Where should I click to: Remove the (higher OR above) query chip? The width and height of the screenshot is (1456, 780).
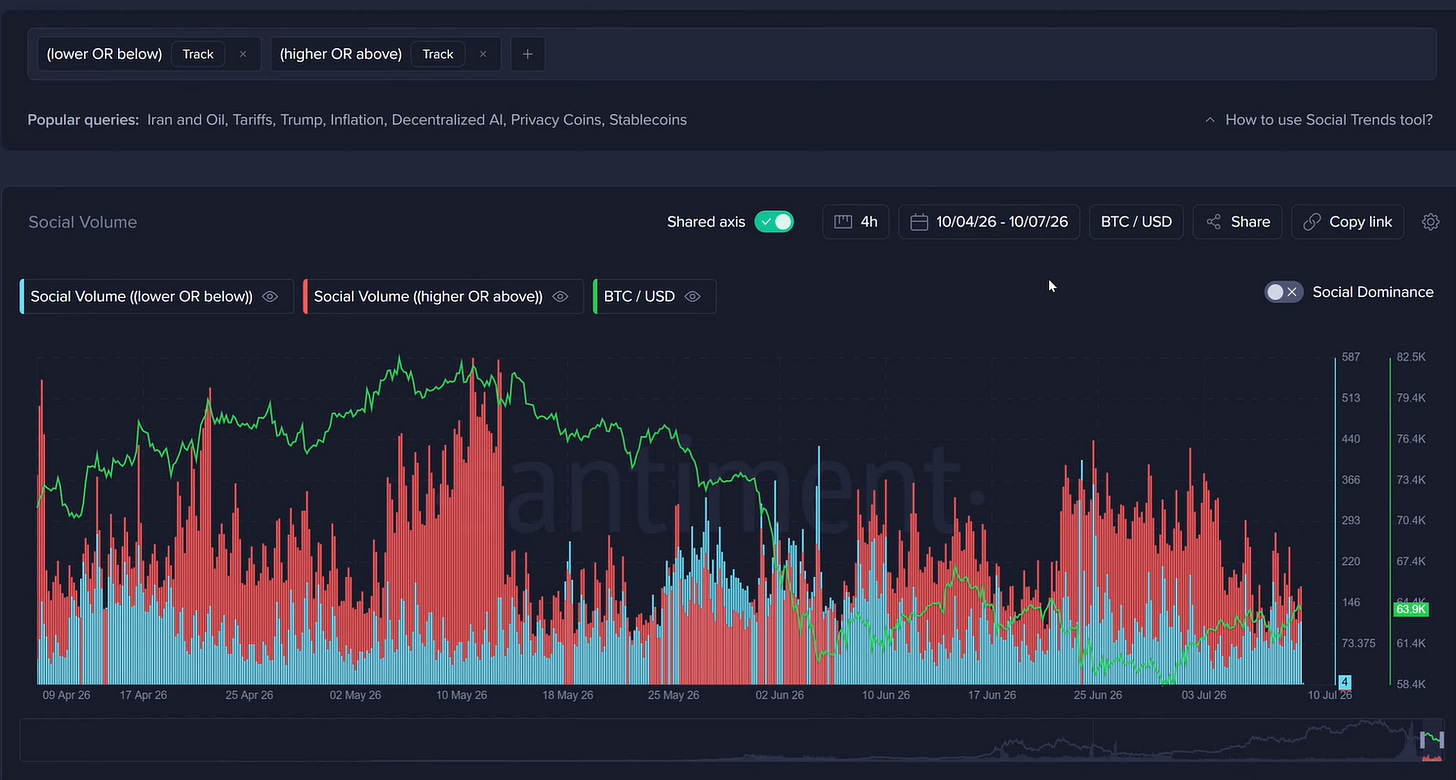483,54
